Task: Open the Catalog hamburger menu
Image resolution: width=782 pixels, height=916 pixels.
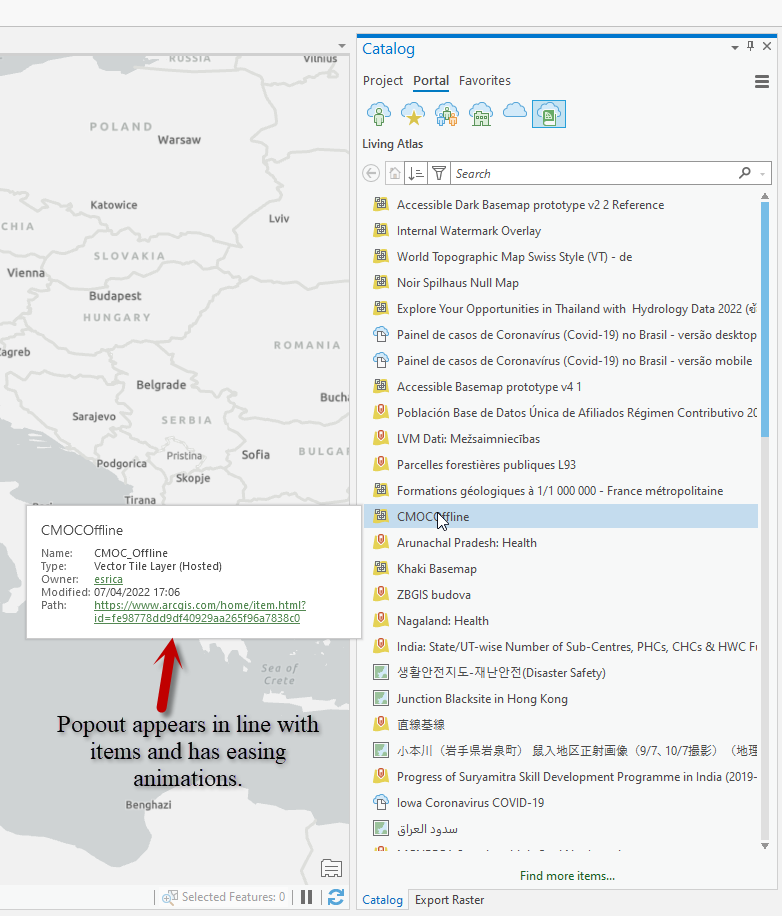Action: [x=762, y=82]
